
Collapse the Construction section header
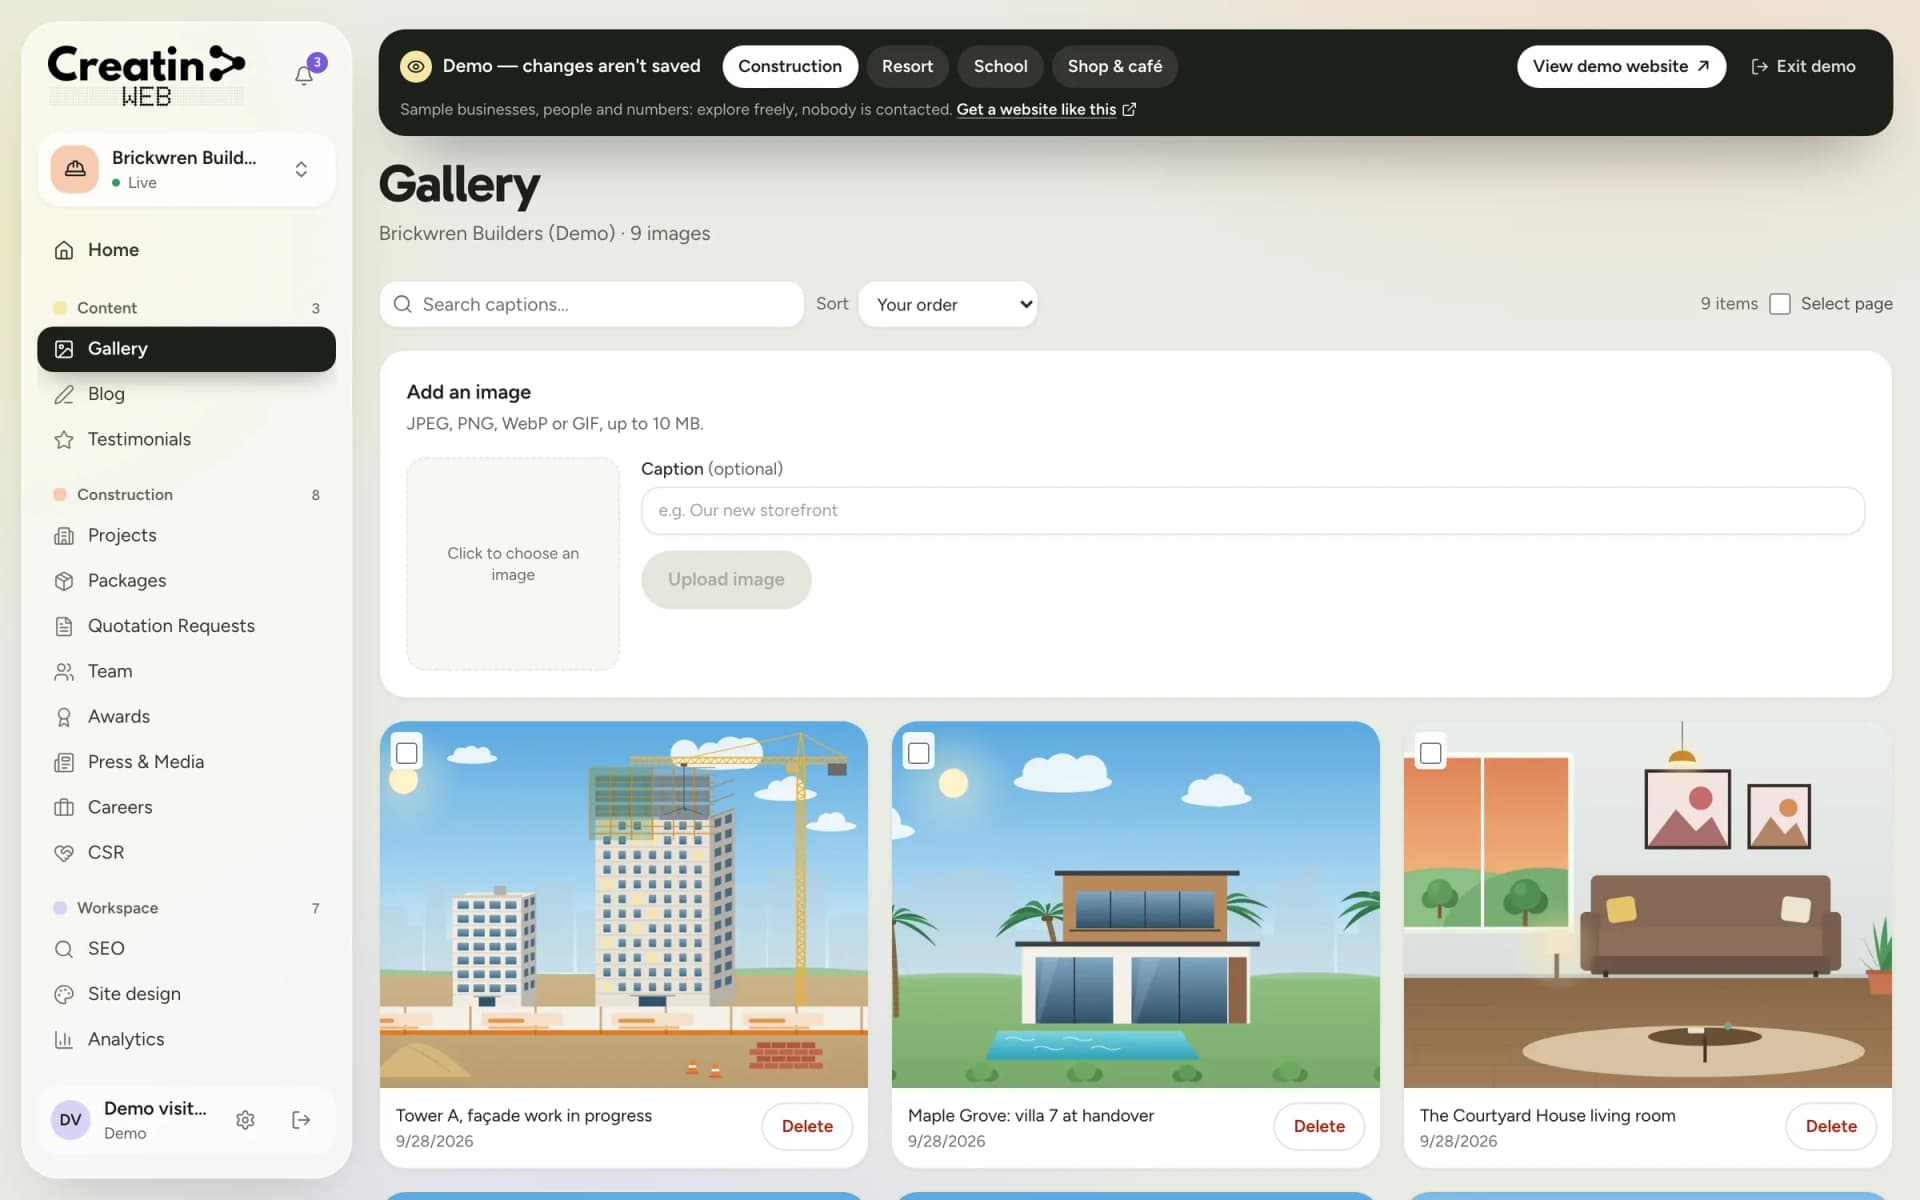tap(186, 495)
